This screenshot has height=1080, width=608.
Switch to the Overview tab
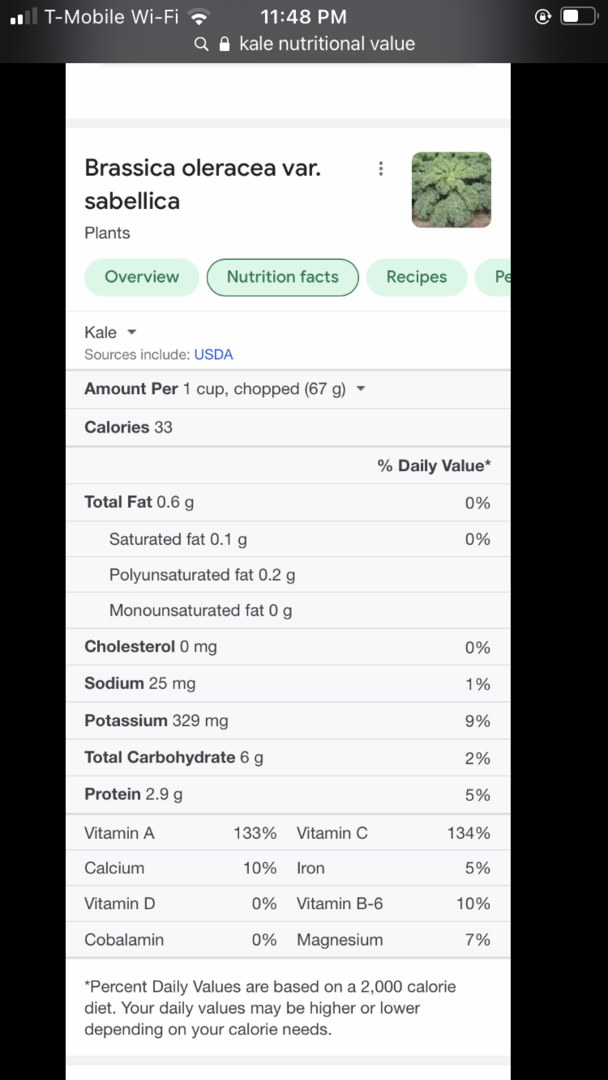[x=142, y=278]
